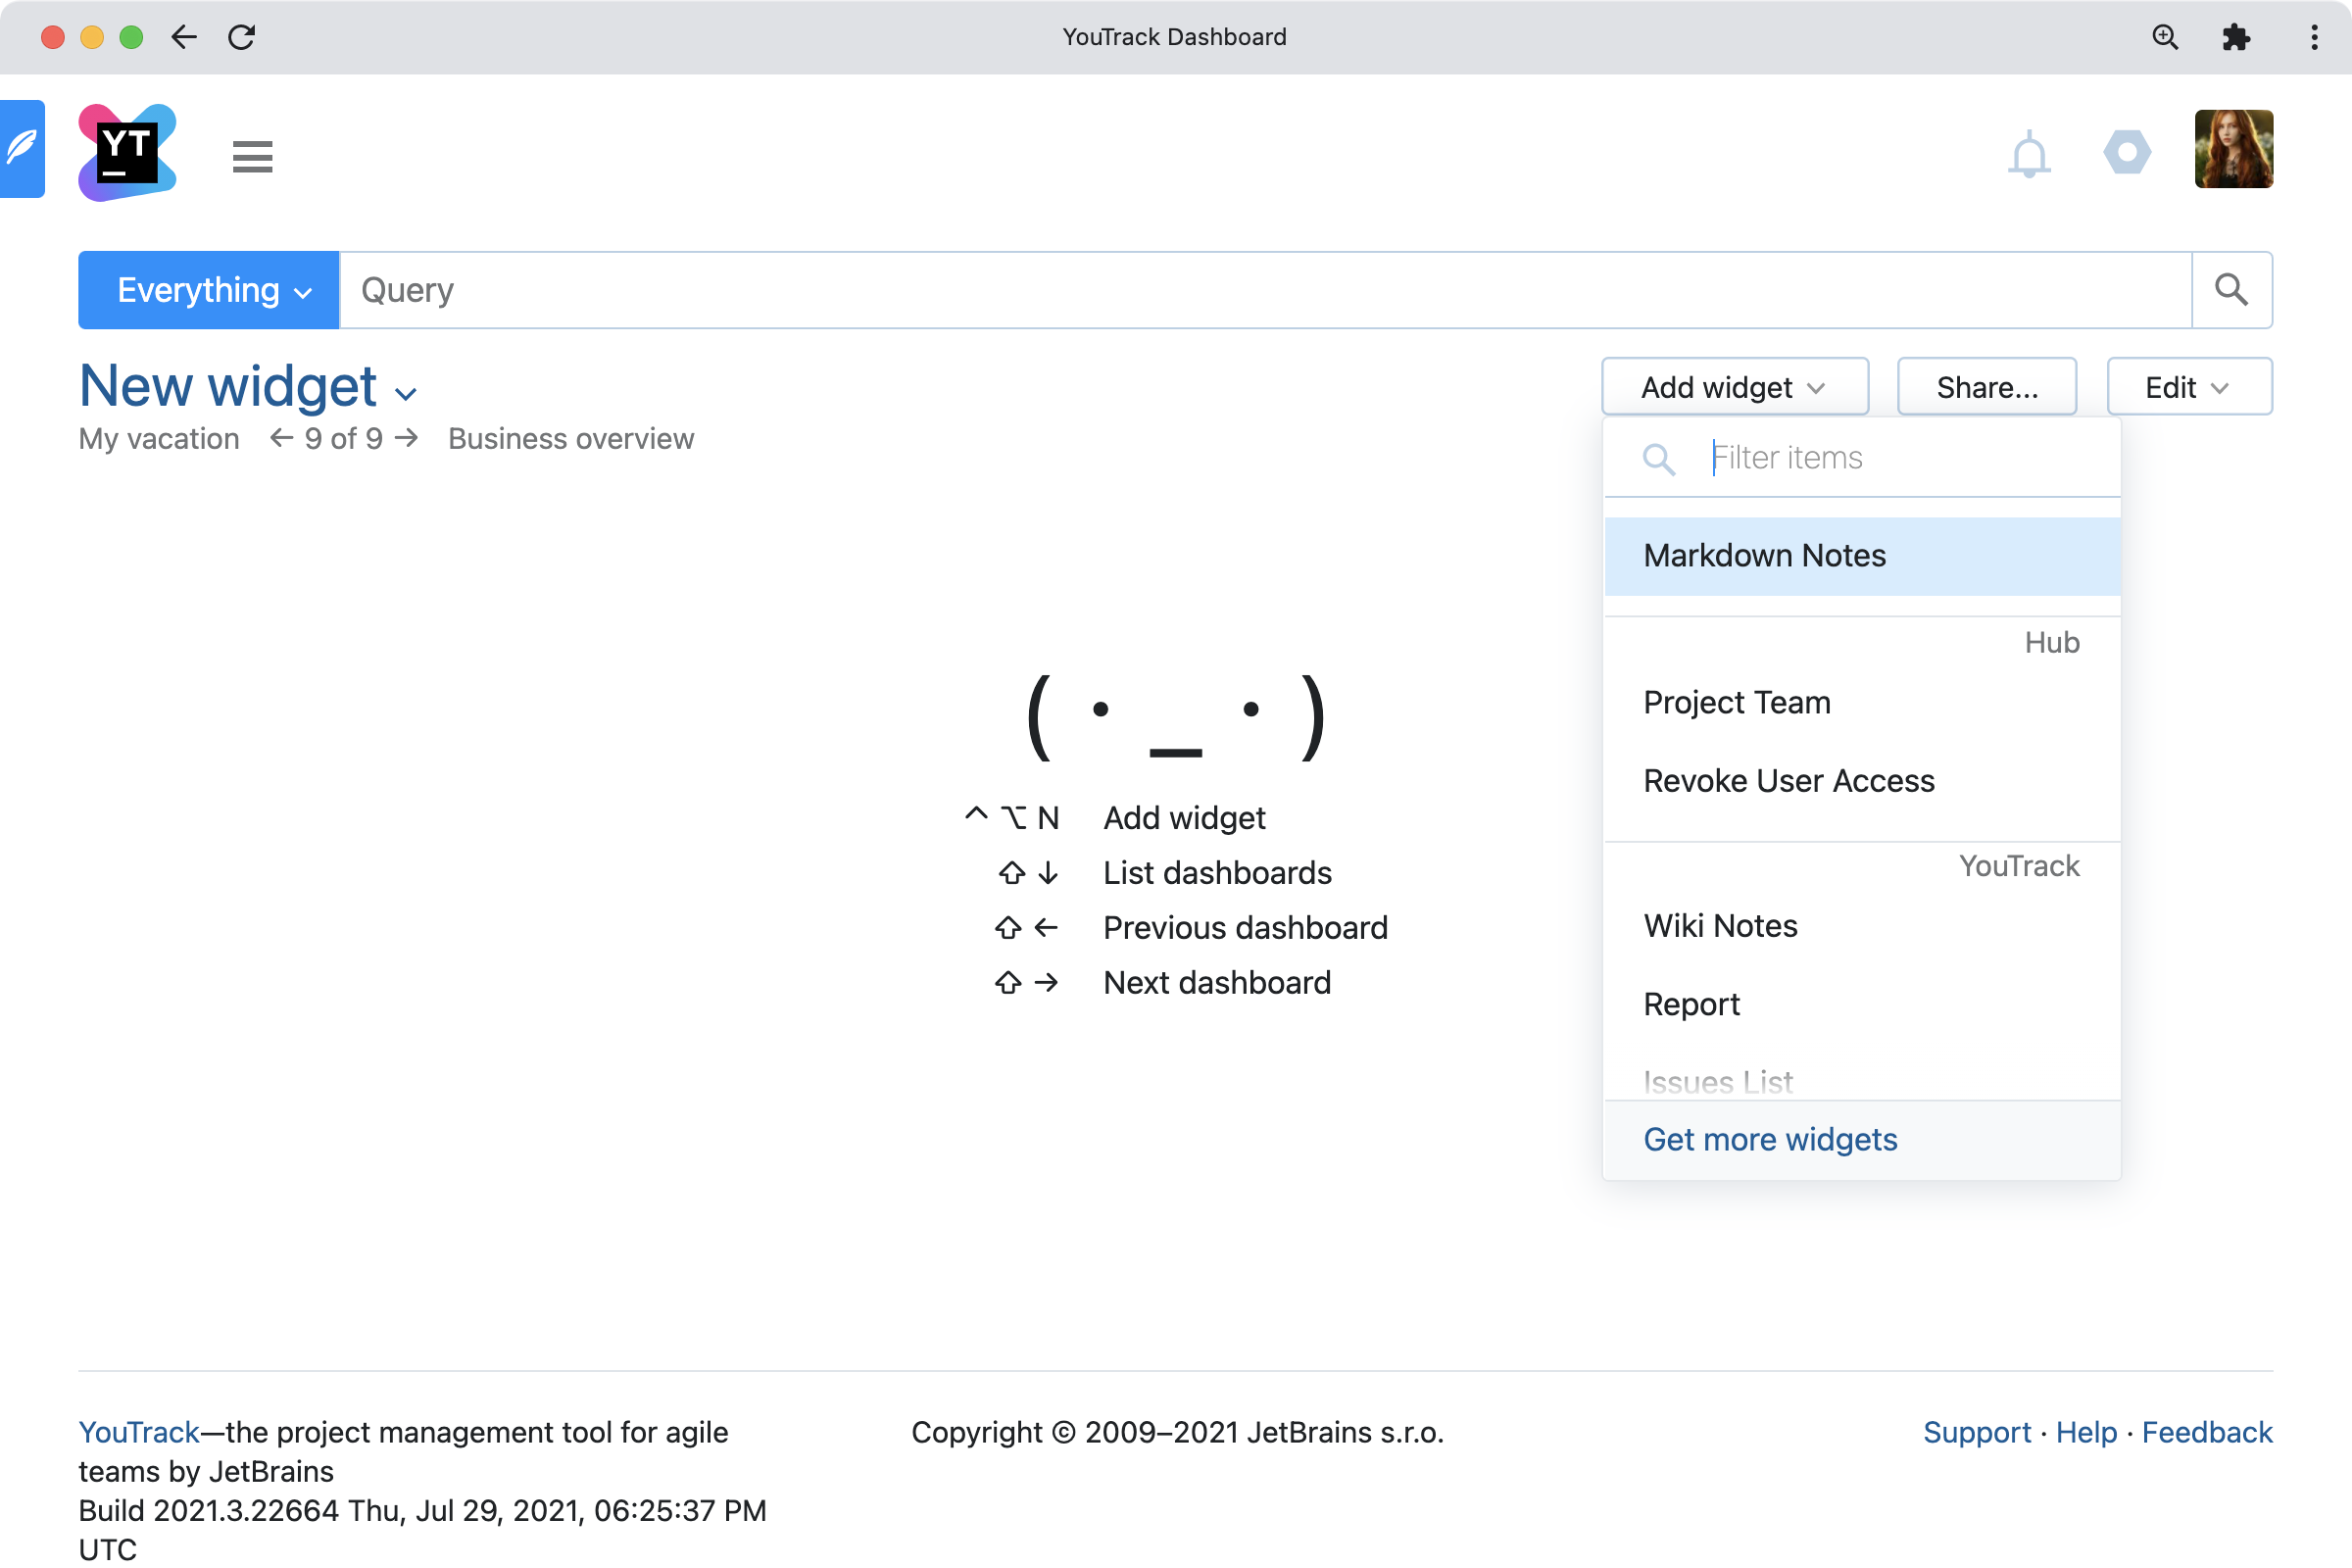Click the Hub section header

pos(2052,642)
